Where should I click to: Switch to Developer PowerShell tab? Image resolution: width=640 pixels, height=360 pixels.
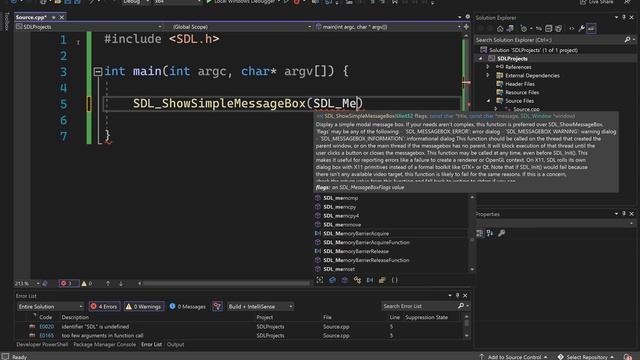tap(42, 344)
